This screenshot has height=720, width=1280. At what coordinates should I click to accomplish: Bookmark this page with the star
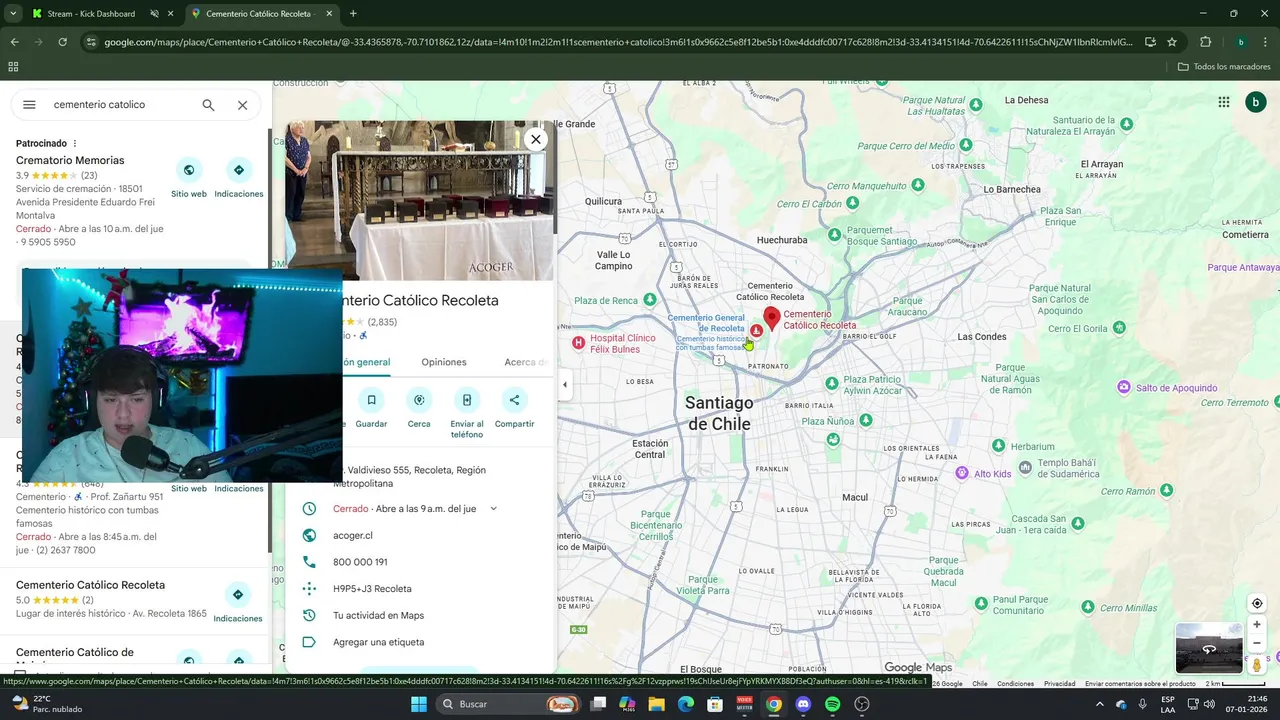(x=1172, y=42)
